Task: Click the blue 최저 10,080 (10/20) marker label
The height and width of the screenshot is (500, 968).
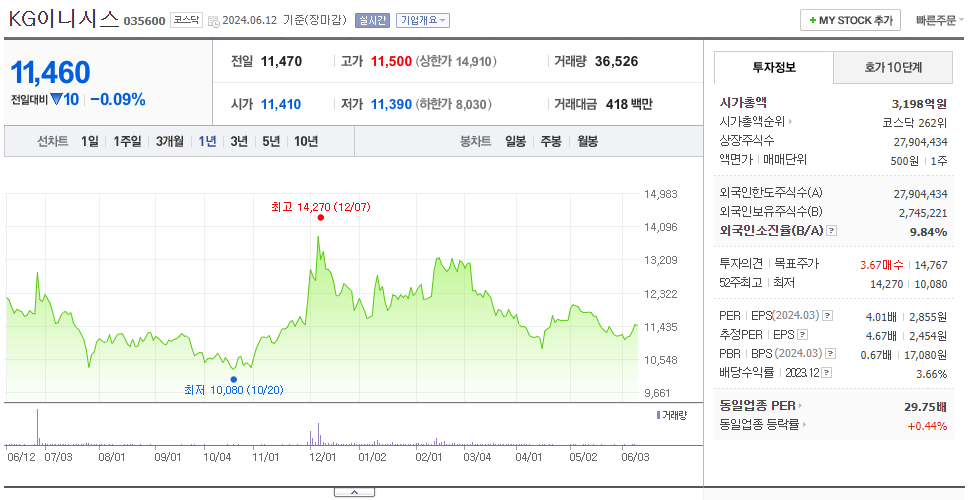Action: point(233,390)
